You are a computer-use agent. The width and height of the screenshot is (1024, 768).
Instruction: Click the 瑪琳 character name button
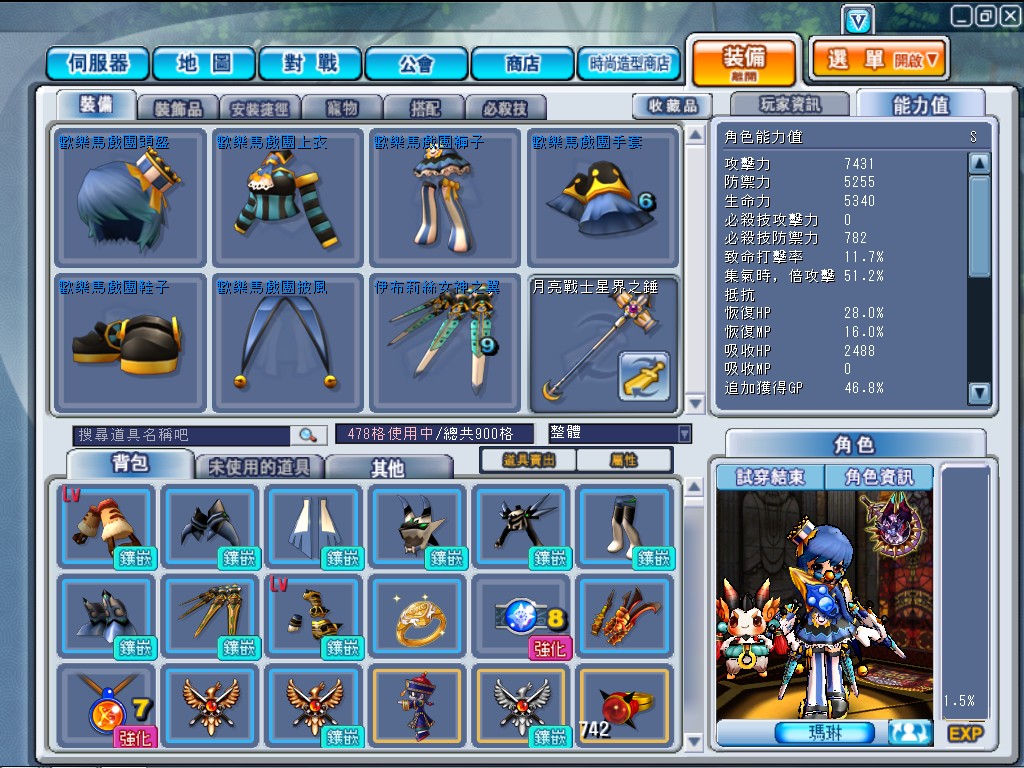tap(824, 733)
